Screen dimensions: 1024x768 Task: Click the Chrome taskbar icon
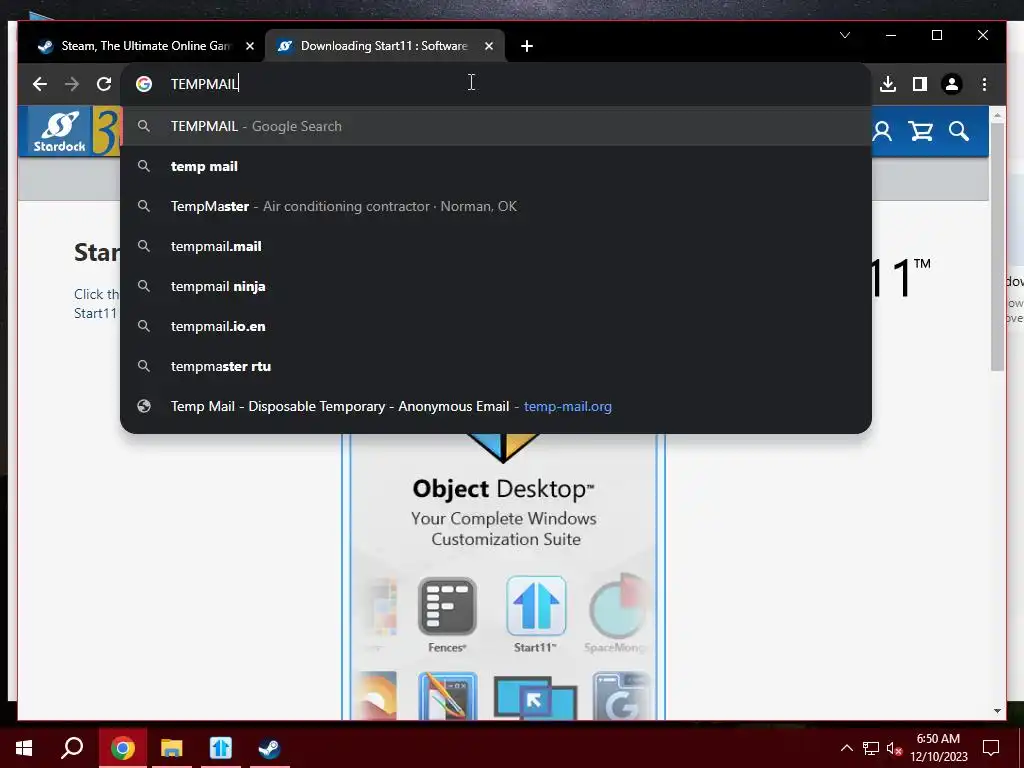coord(123,748)
